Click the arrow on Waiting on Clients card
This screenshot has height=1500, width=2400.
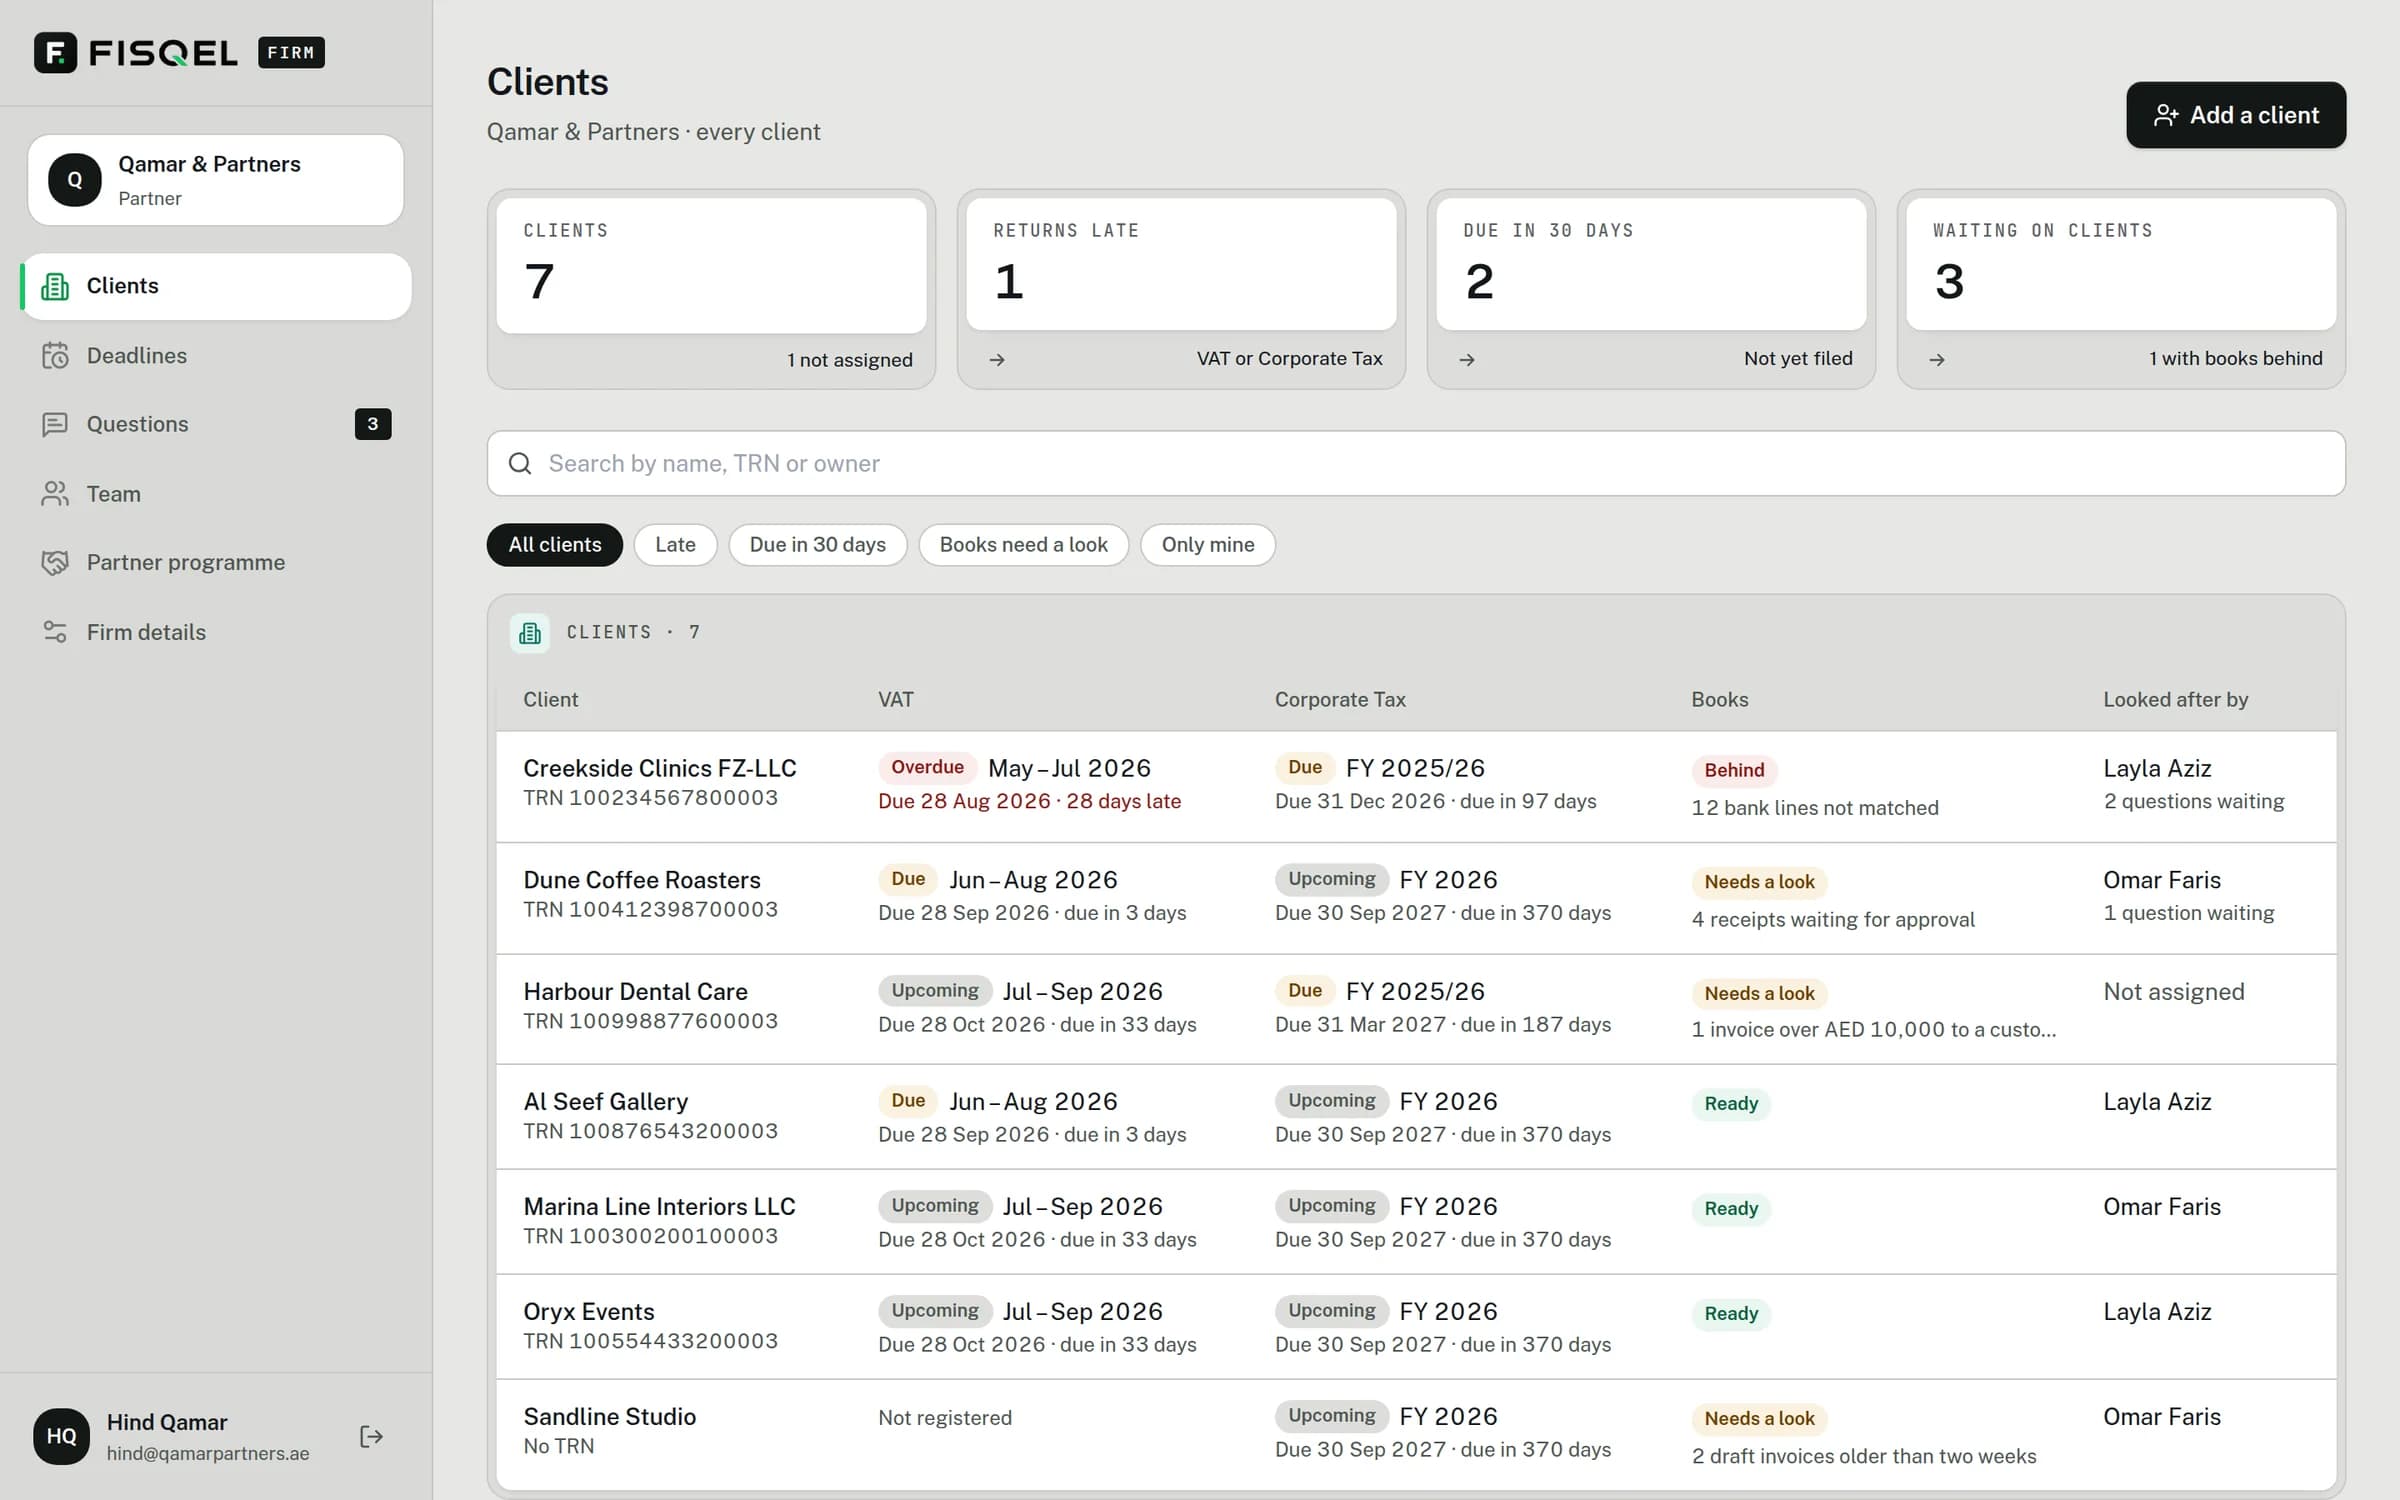(1937, 360)
